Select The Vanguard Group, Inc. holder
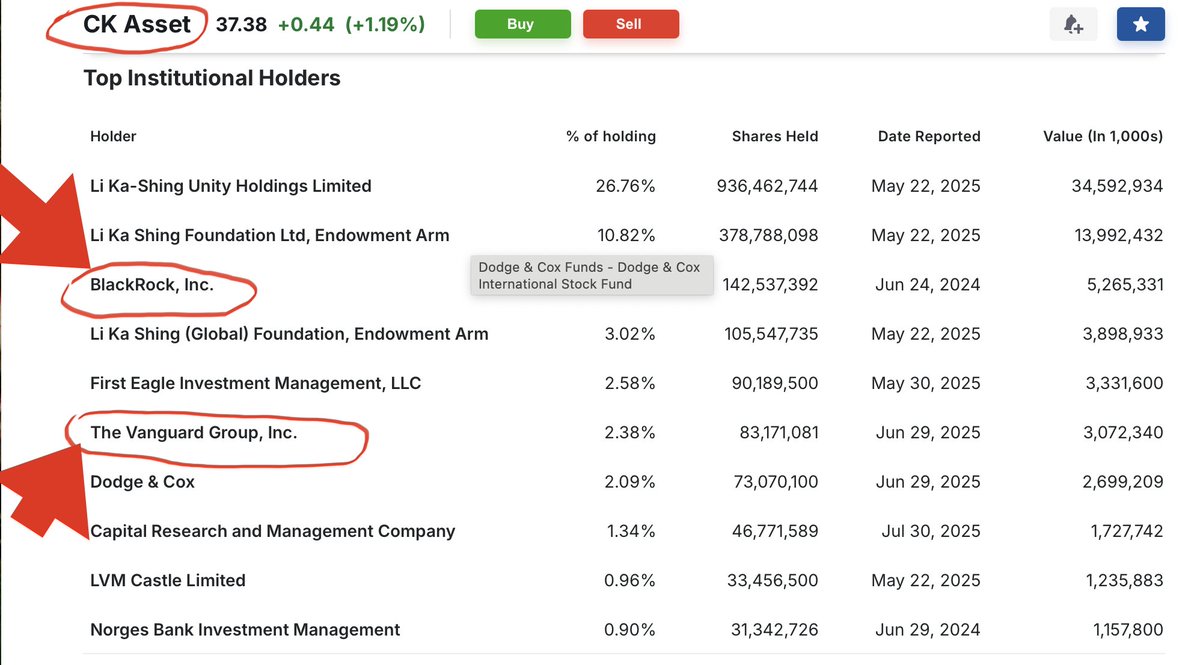 (194, 432)
